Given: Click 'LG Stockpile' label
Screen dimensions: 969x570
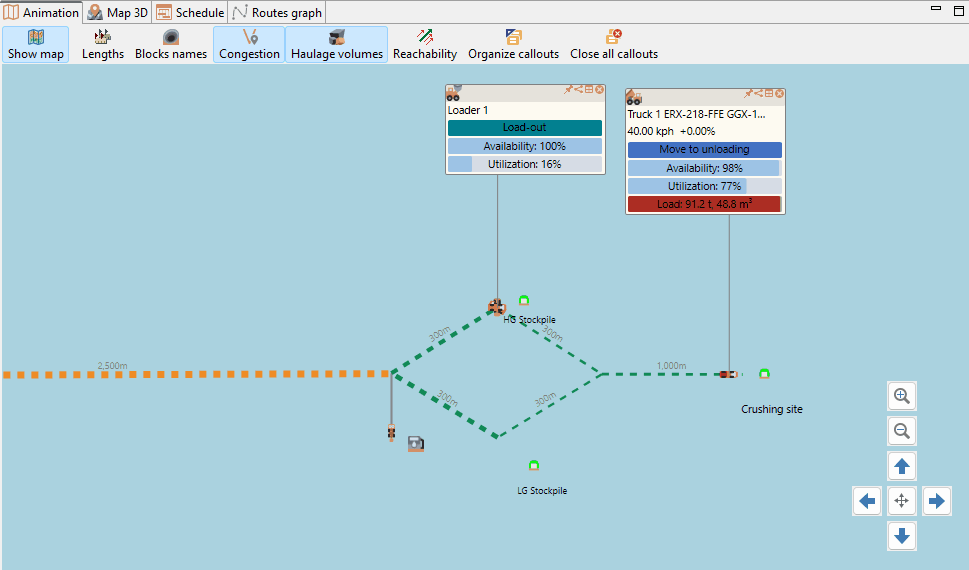Looking at the screenshot, I should click(x=542, y=490).
